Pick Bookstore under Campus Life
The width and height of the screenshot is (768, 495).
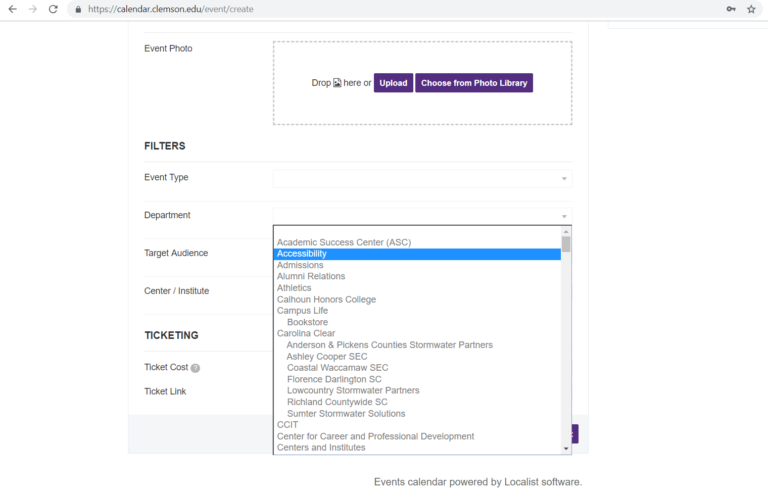point(307,322)
